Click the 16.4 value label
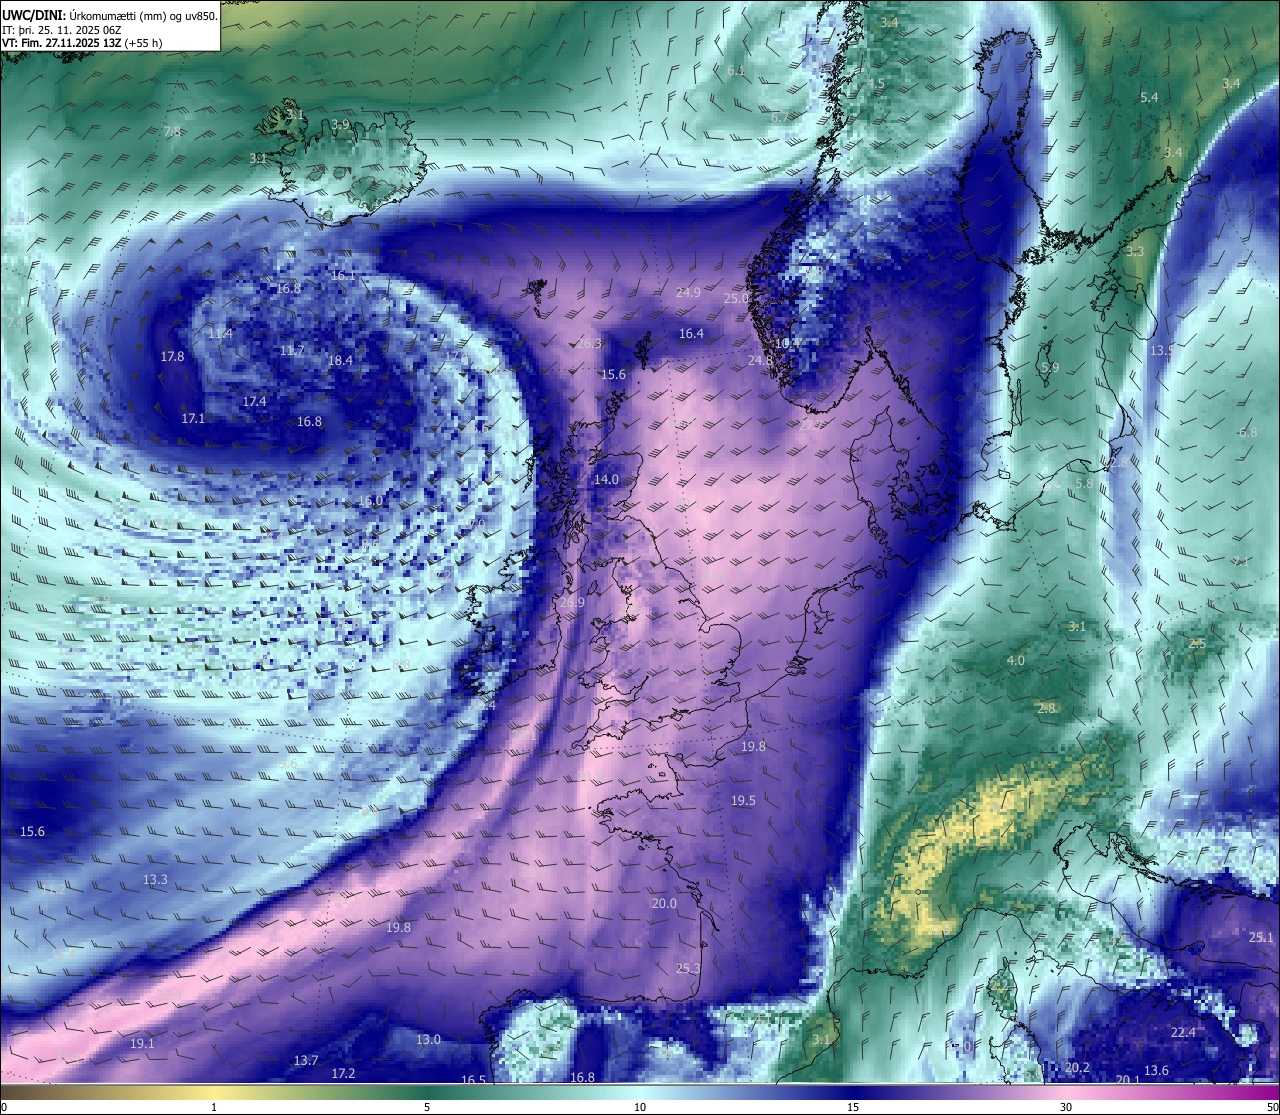This screenshot has height=1115, width=1280. 691,334
